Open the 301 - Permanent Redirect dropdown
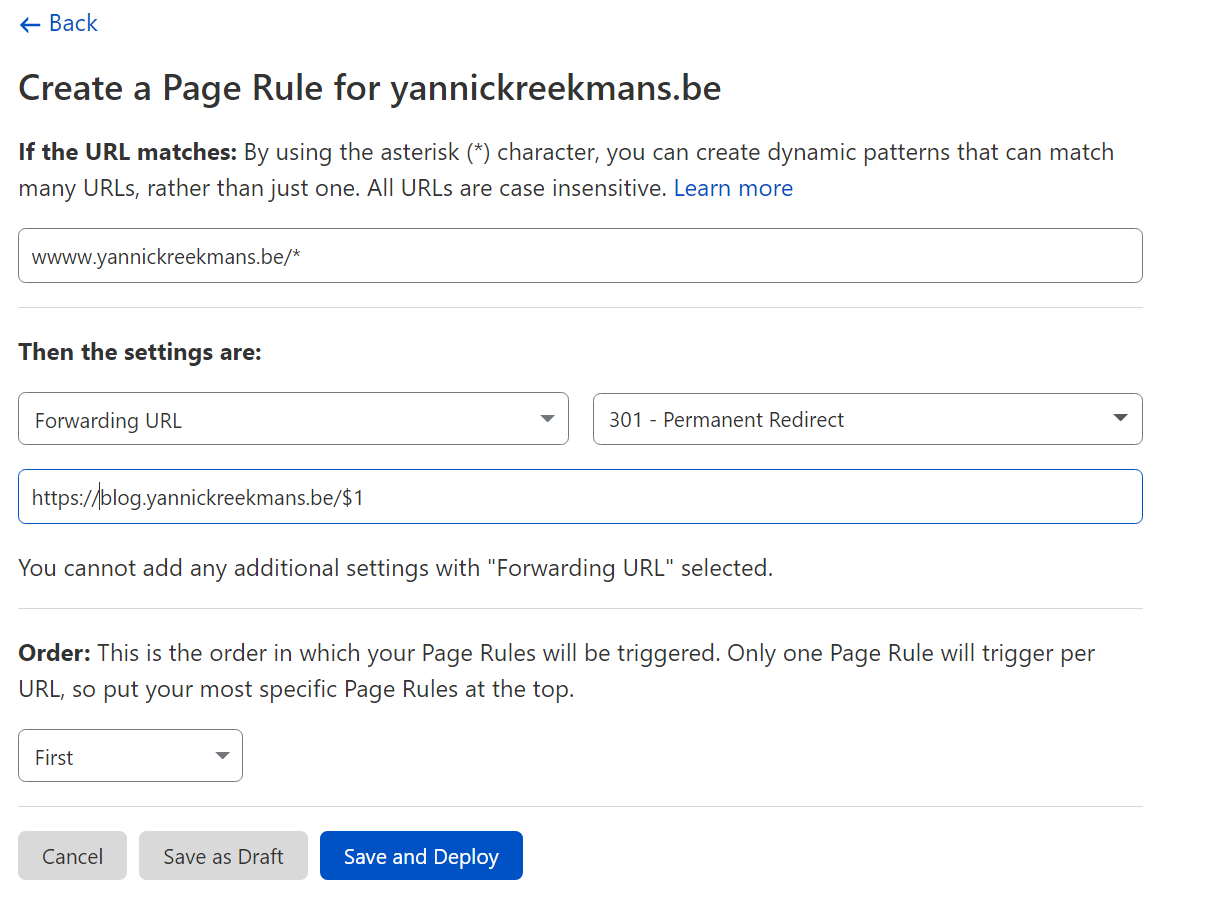Viewport: 1220px width, 919px height. (x=850, y=420)
